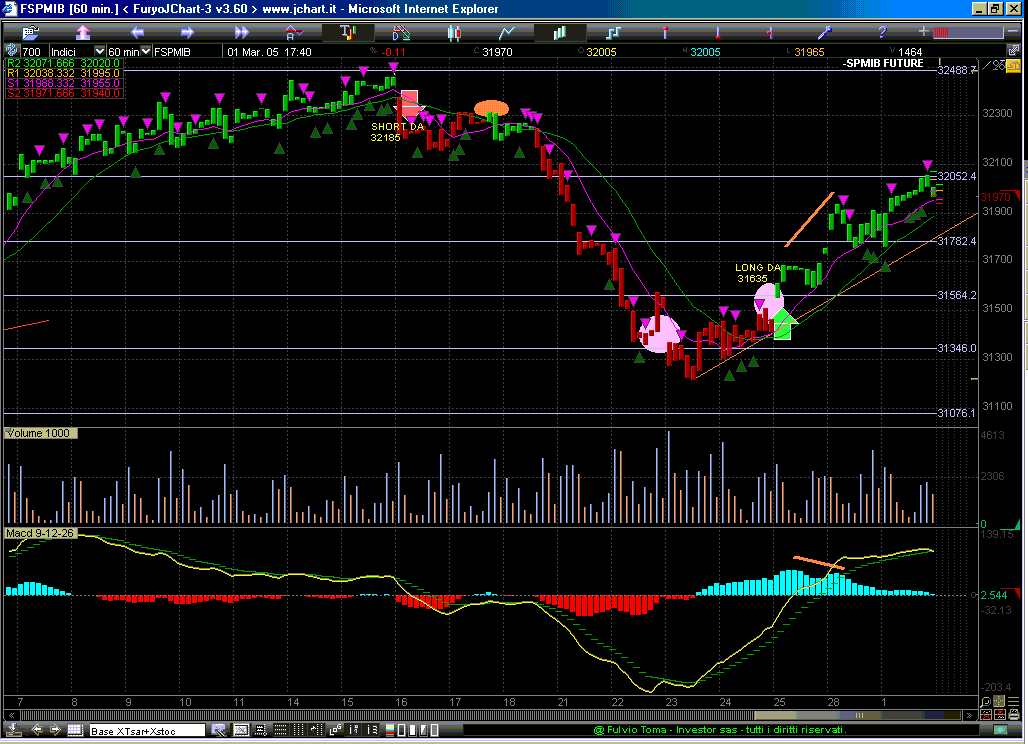This screenshot has width=1028, height=744.
Task: Switch to the line chart icon
Action: 507,32
